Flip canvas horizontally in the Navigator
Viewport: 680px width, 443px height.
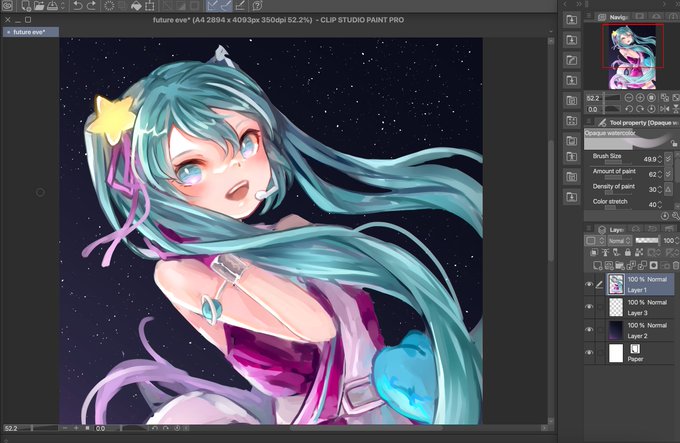tap(665, 109)
